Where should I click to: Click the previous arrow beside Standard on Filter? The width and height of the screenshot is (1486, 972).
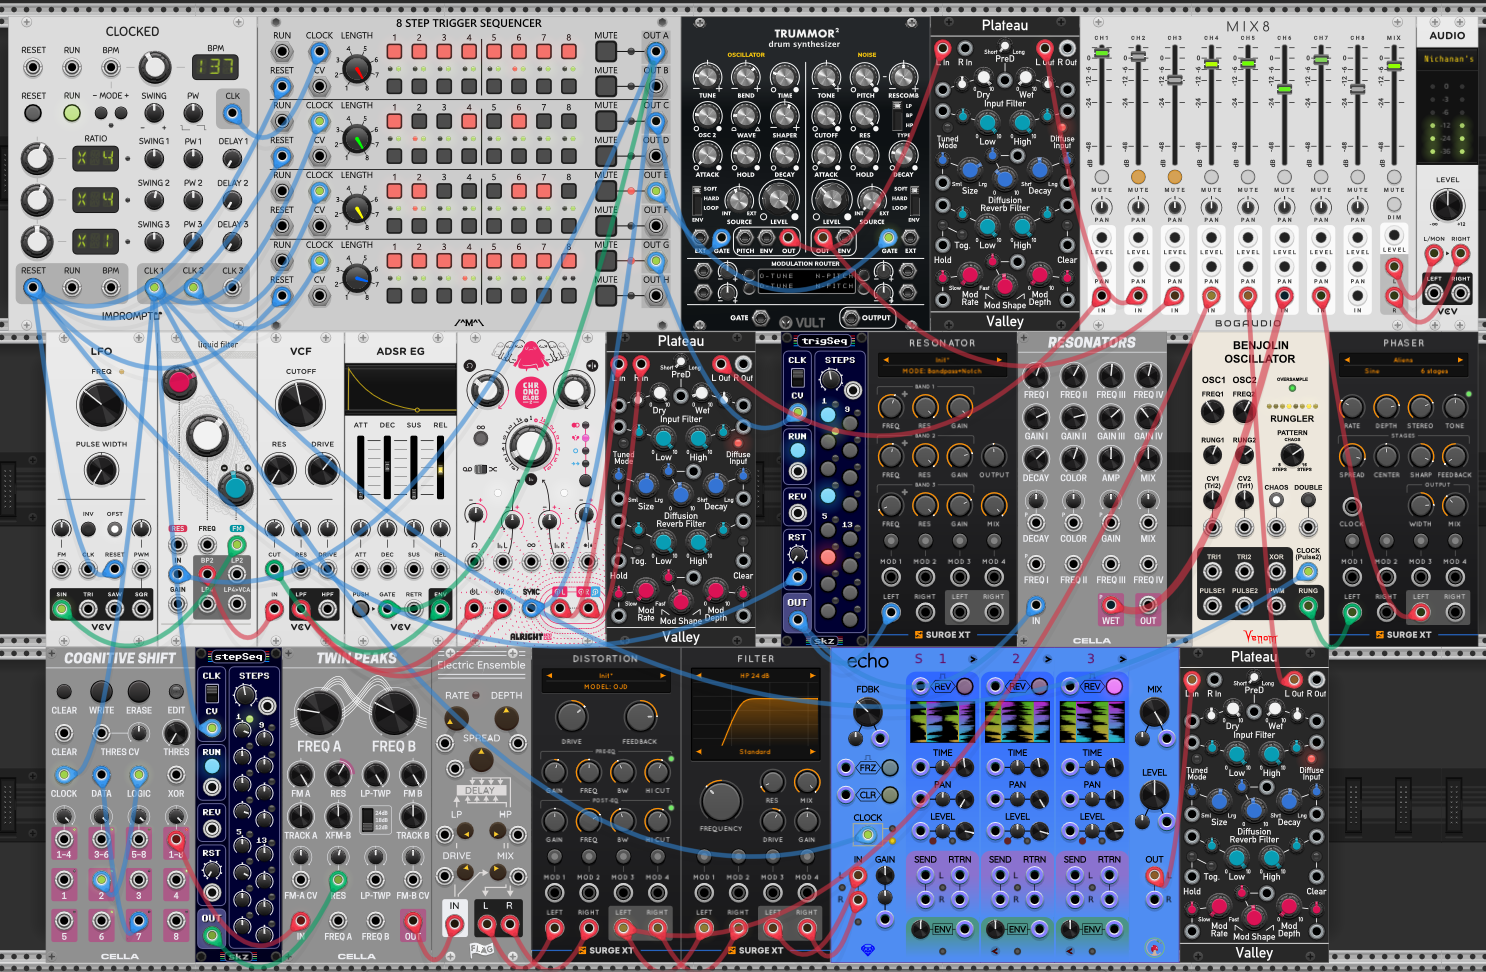coord(698,751)
